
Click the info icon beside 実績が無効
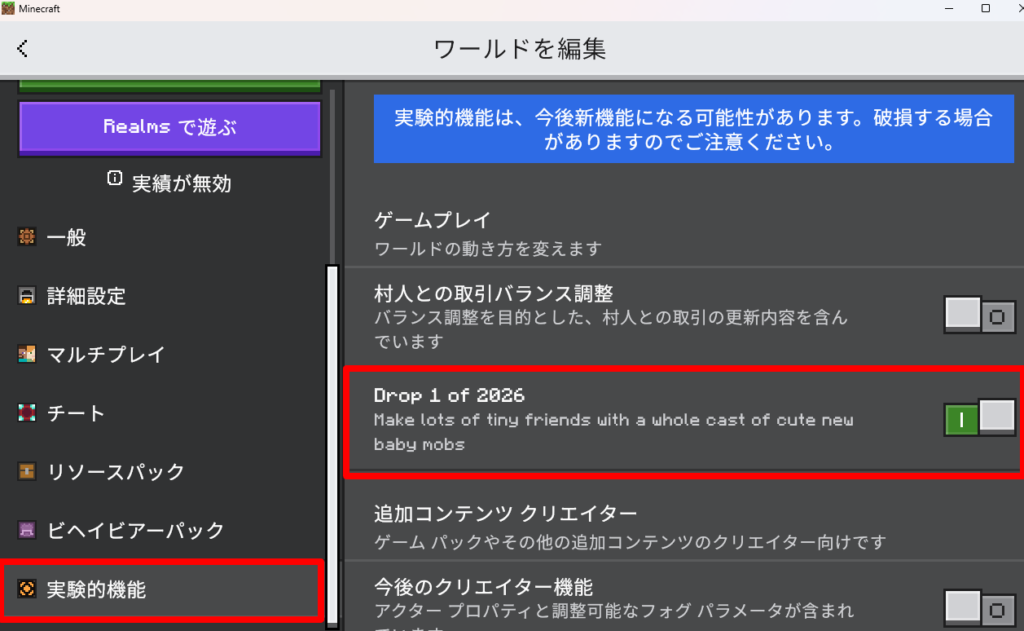click(x=114, y=179)
